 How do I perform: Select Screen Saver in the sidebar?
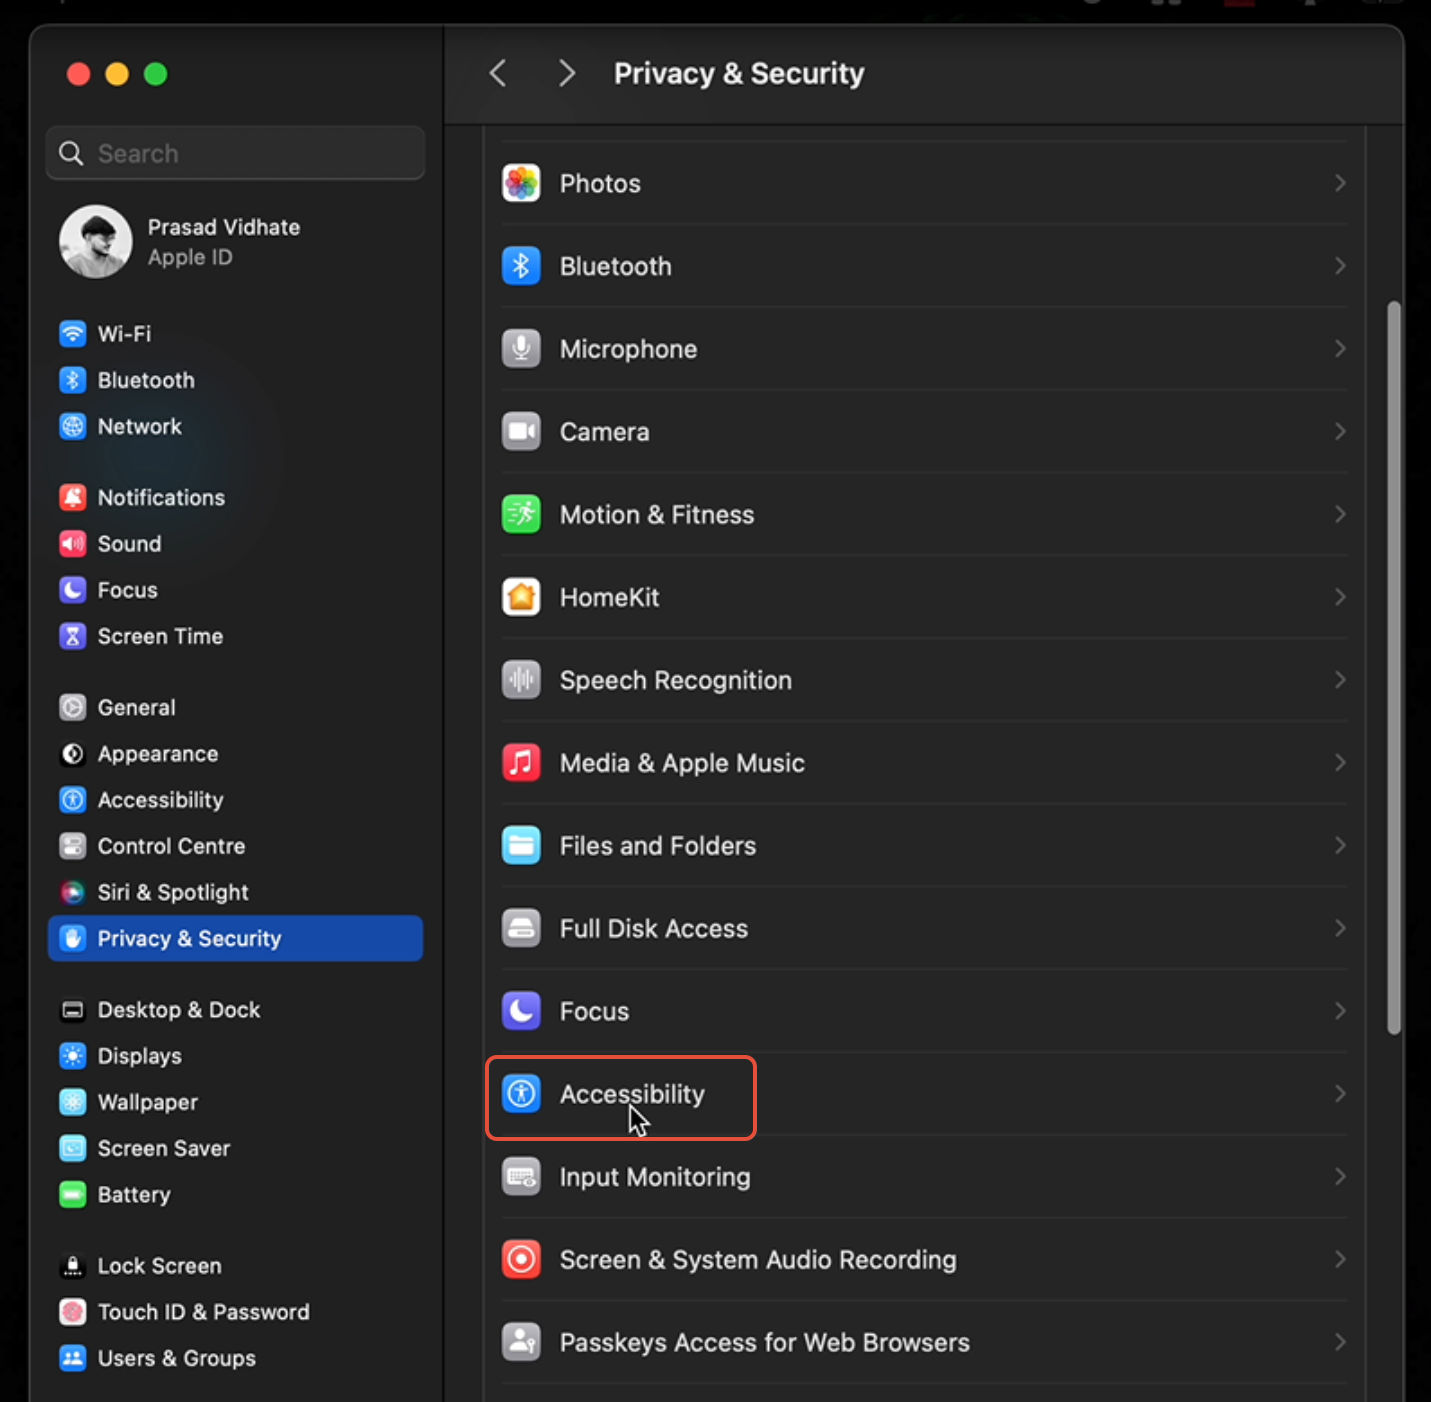tap(235, 1148)
